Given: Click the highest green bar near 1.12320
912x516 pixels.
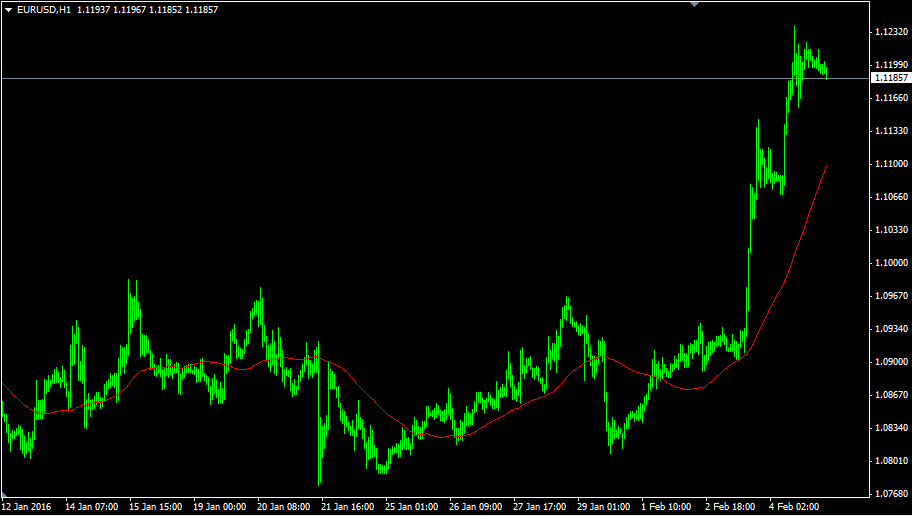Looking at the screenshot, I should [x=795, y=52].
